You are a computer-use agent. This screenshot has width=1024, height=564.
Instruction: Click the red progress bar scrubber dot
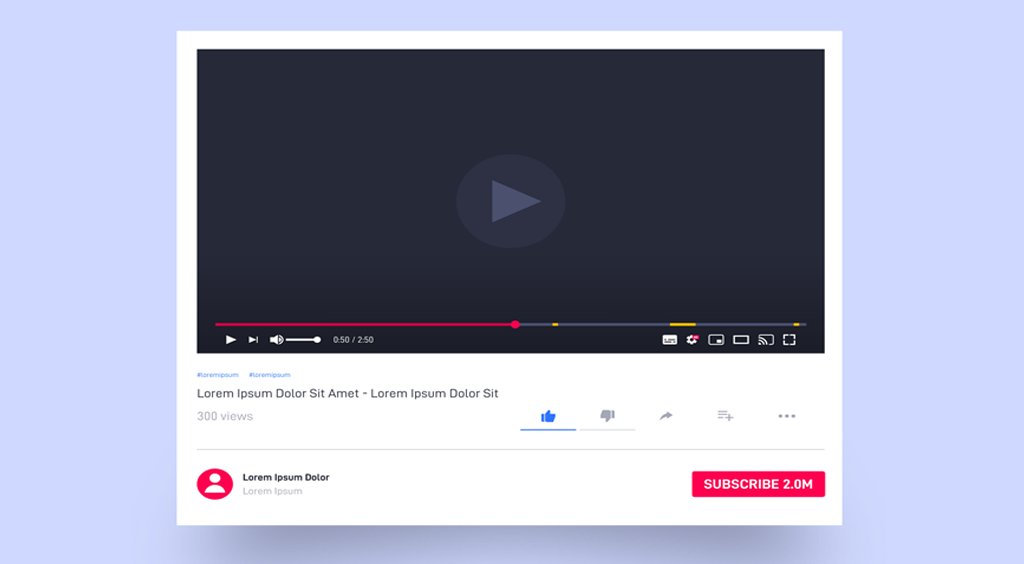click(515, 324)
